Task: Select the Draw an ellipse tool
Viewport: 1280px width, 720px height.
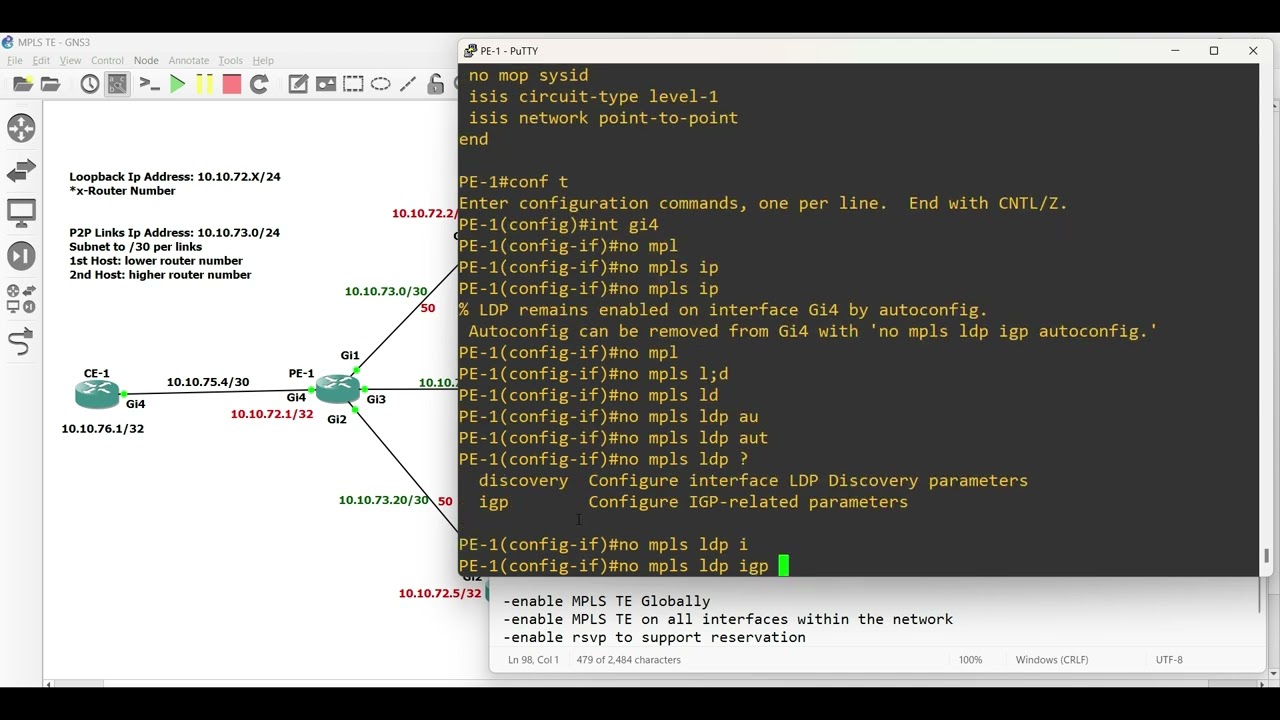Action: 381,85
